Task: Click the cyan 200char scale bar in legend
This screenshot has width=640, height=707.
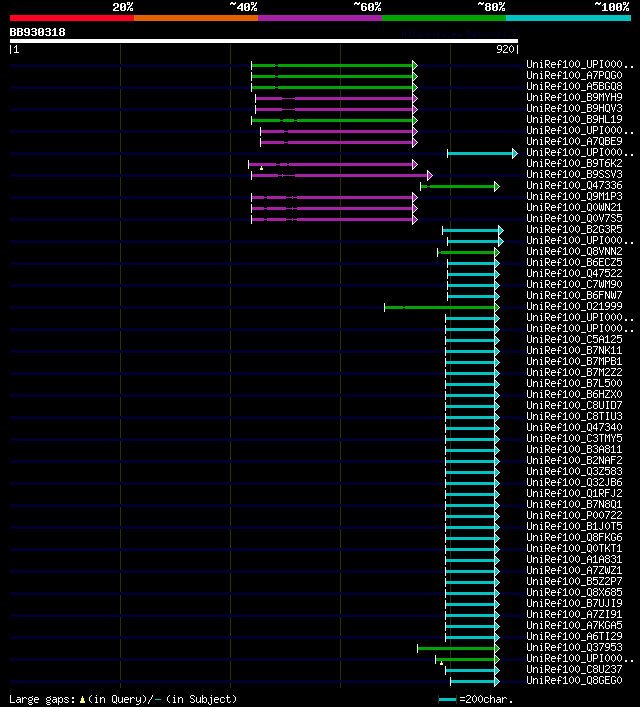Action: tap(447, 699)
